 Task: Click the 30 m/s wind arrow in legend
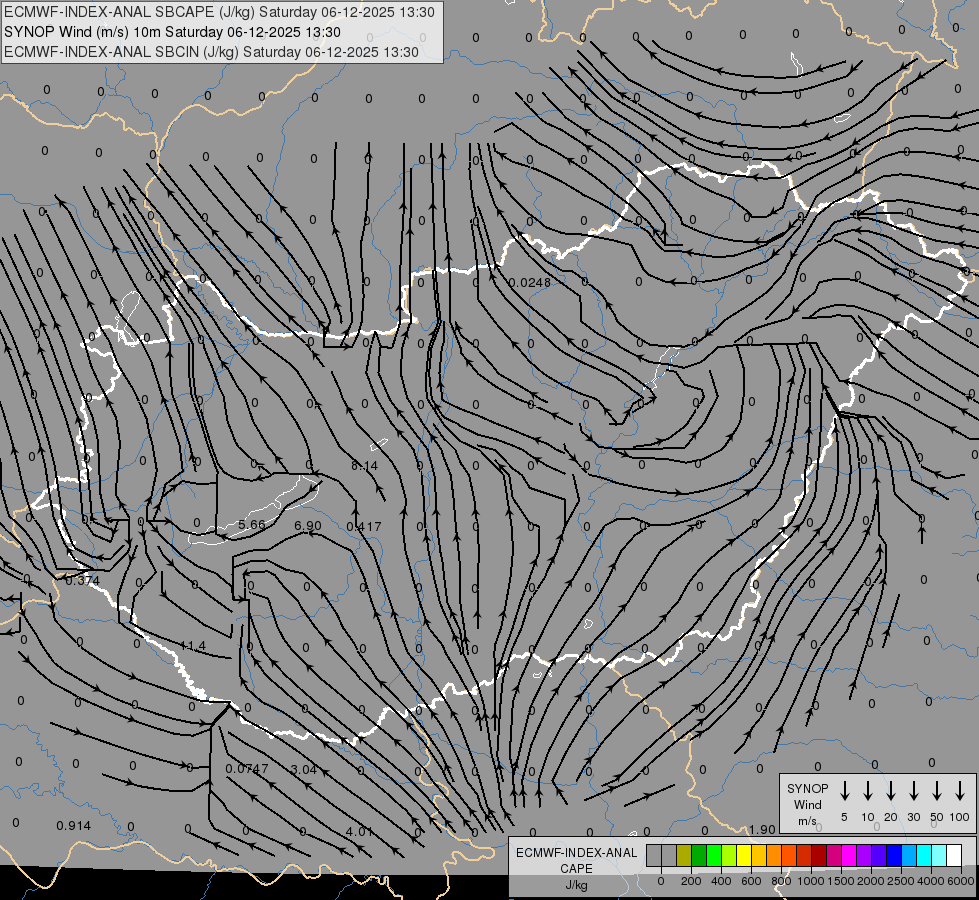[x=913, y=791]
